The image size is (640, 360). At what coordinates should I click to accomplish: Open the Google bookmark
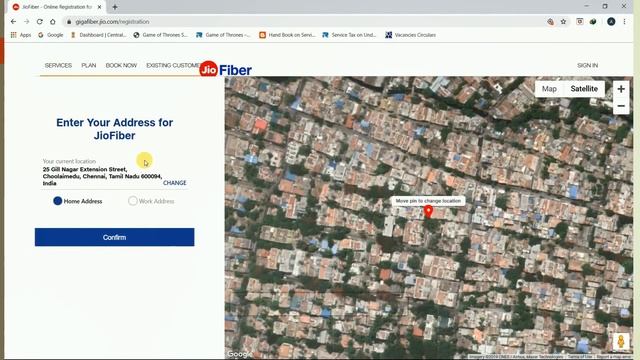[51, 35]
